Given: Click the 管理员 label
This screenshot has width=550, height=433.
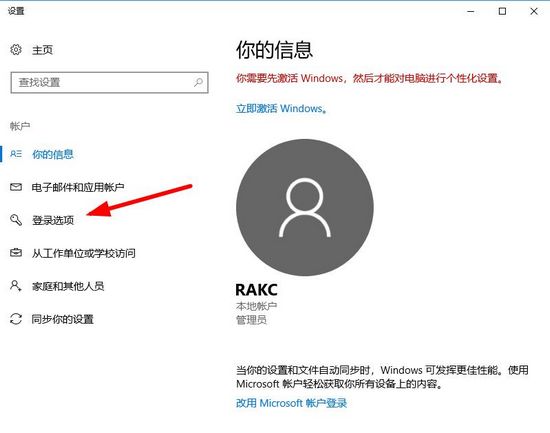Looking at the screenshot, I should [251, 320].
